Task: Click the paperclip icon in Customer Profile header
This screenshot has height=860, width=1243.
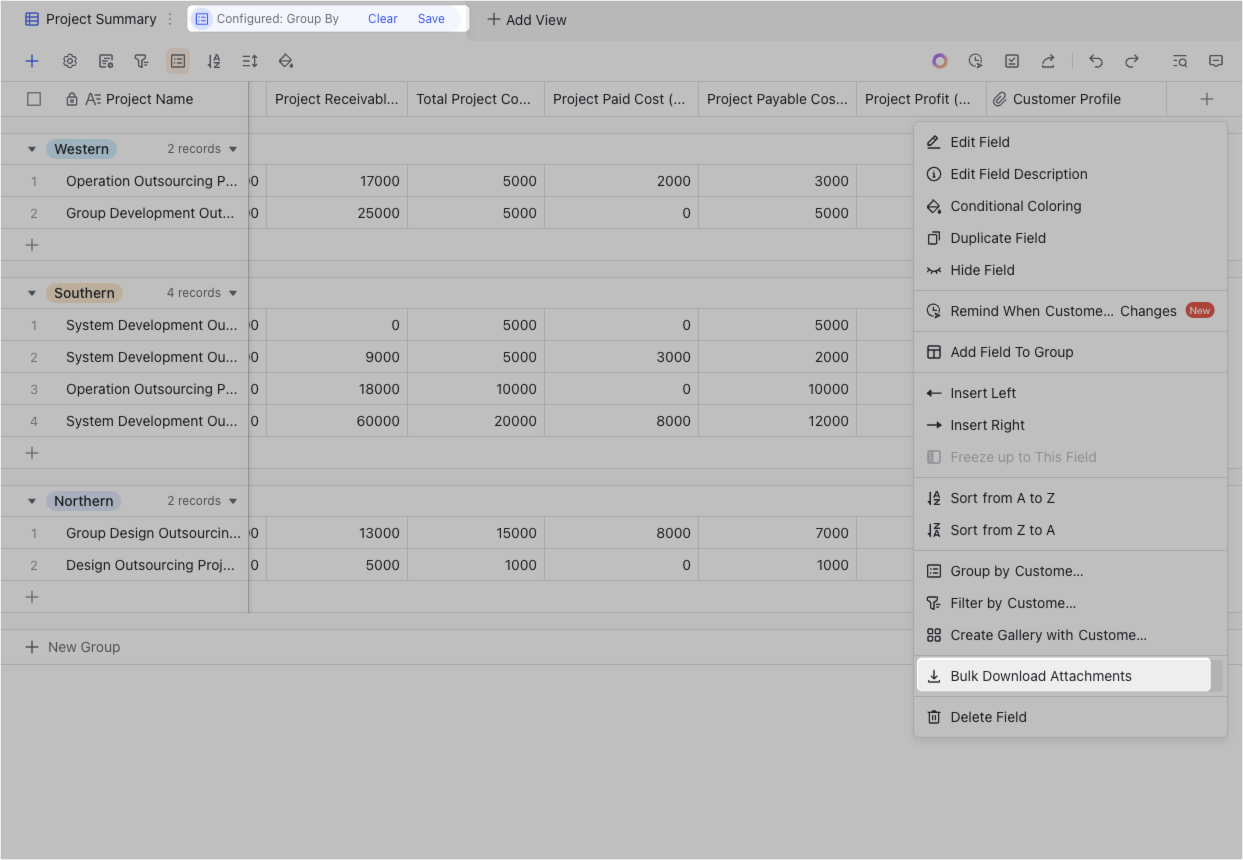Action: (999, 99)
